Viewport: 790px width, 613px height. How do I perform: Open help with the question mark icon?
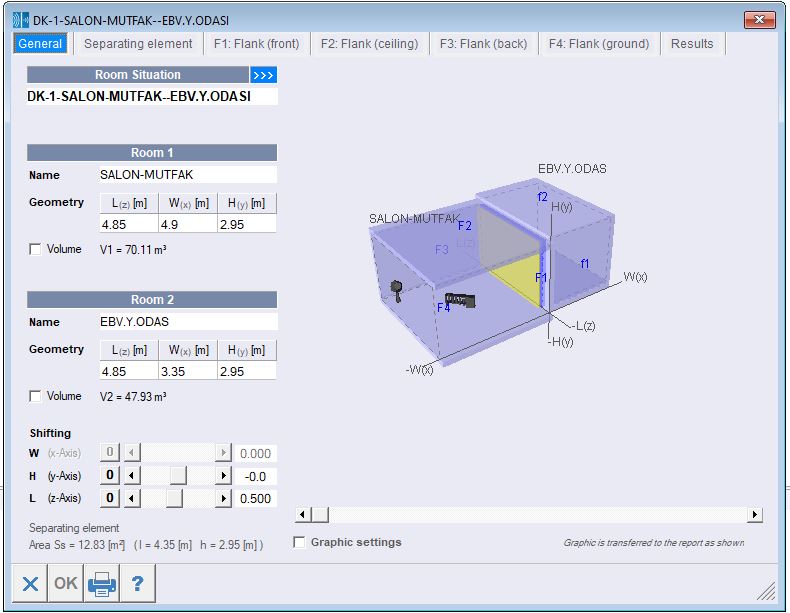(138, 583)
